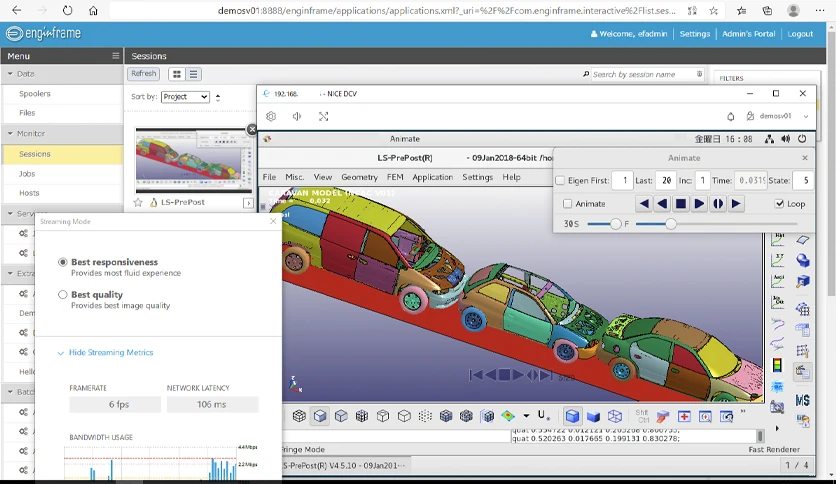Star the LS-PrePost session
Screen dimensions: 836x484
pyautogui.click(x=138, y=203)
